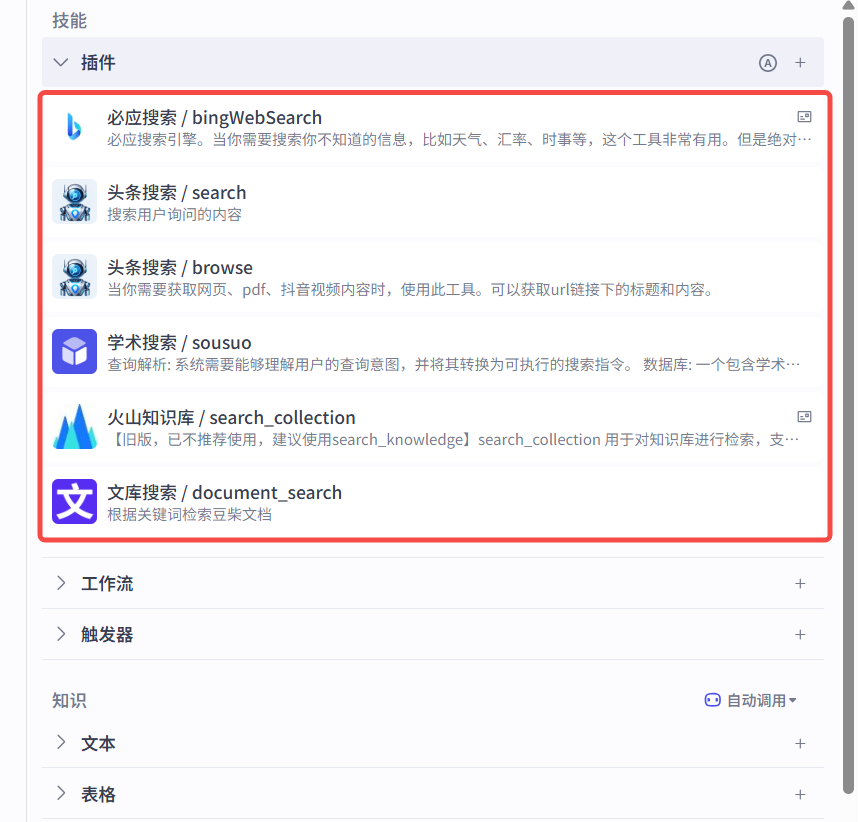Click the cube icon for 学术搜索 / sousuo
859x822 pixels.
(75, 351)
